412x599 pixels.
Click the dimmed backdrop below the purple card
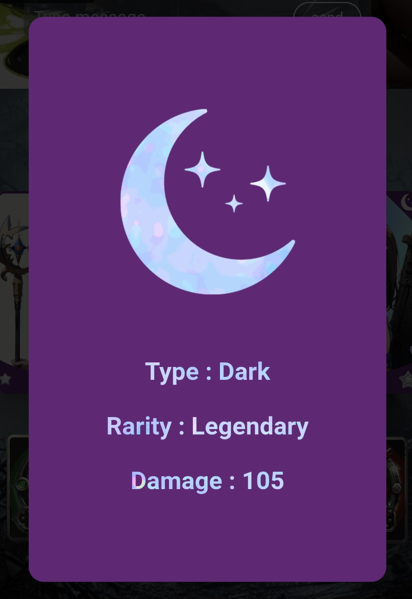(x=206, y=591)
